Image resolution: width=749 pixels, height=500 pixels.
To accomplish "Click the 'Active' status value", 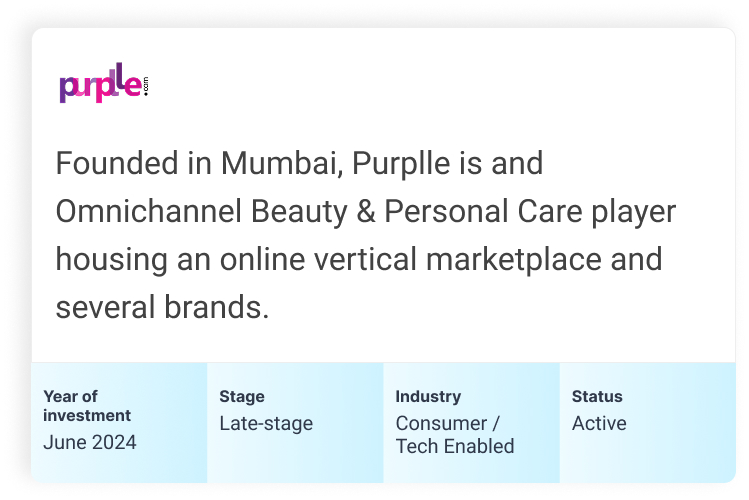I will click(x=599, y=424).
